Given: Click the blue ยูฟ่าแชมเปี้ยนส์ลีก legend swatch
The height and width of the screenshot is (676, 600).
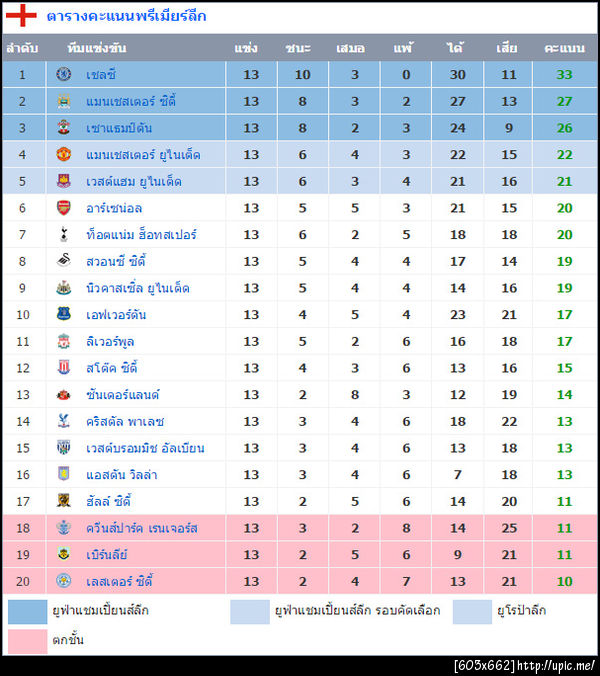Looking at the screenshot, I should tap(27, 611).
